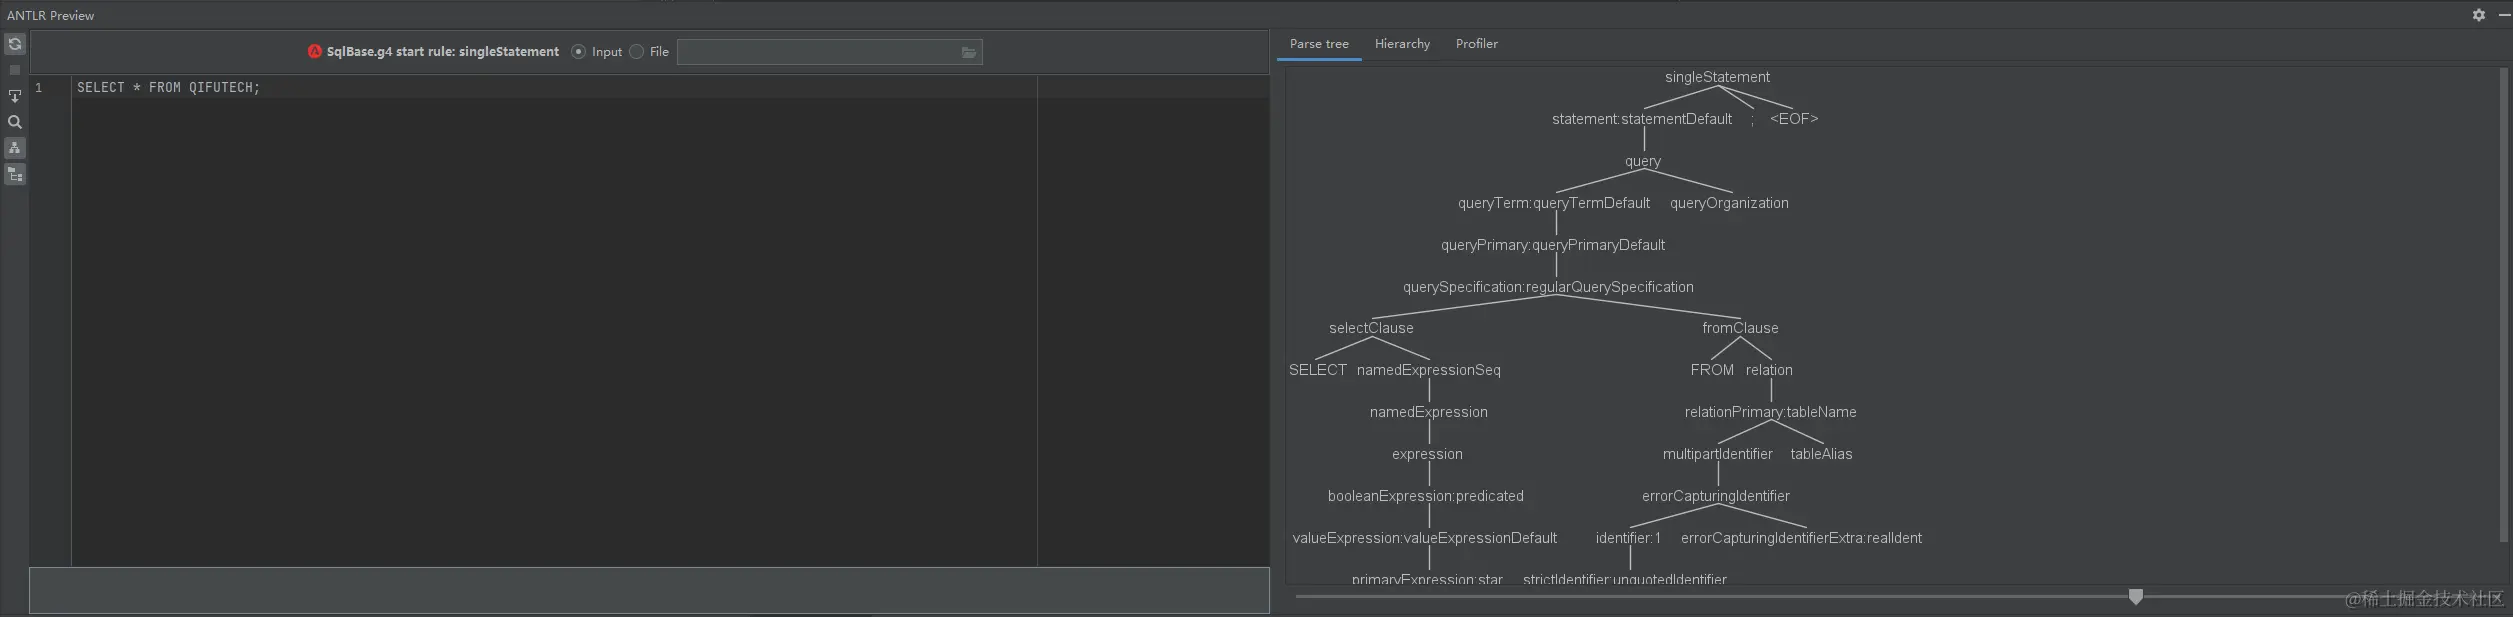The width and height of the screenshot is (2513, 617).
Task: Select the booleanExpression:predicated node
Action: click(1425, 496)
